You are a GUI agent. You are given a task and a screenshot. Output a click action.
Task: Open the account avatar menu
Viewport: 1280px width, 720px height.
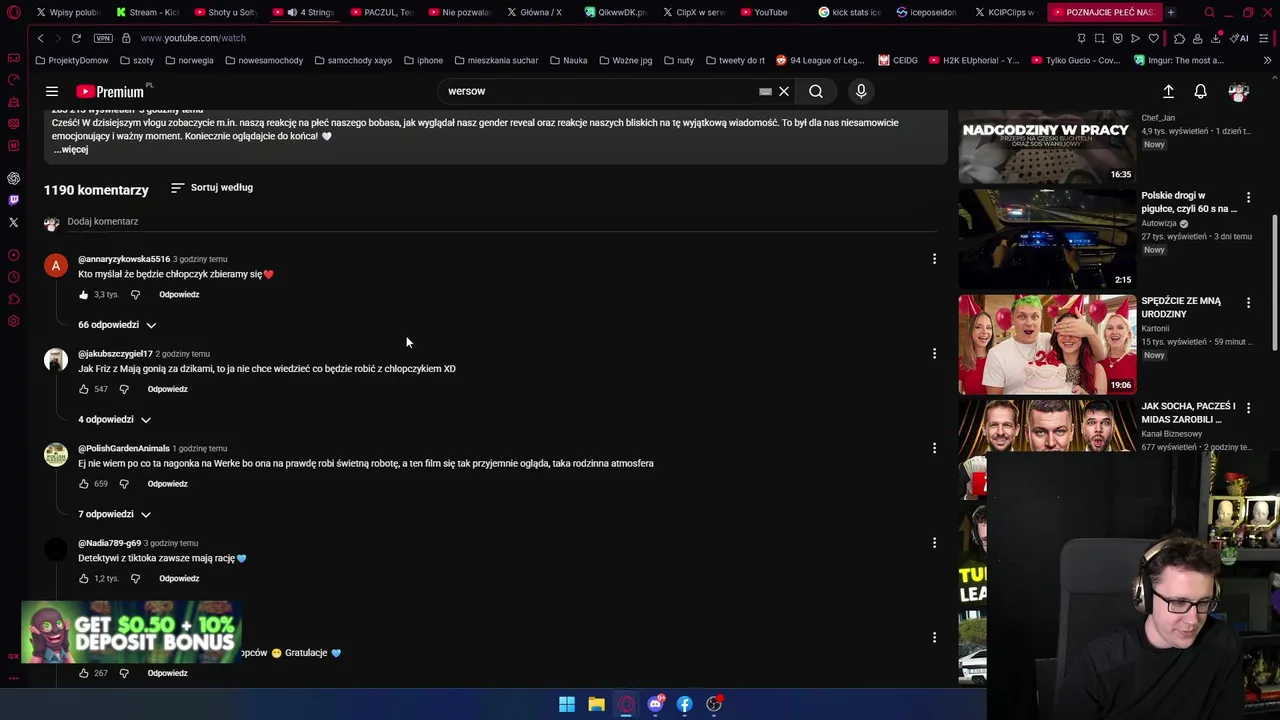click(1239, 91)
